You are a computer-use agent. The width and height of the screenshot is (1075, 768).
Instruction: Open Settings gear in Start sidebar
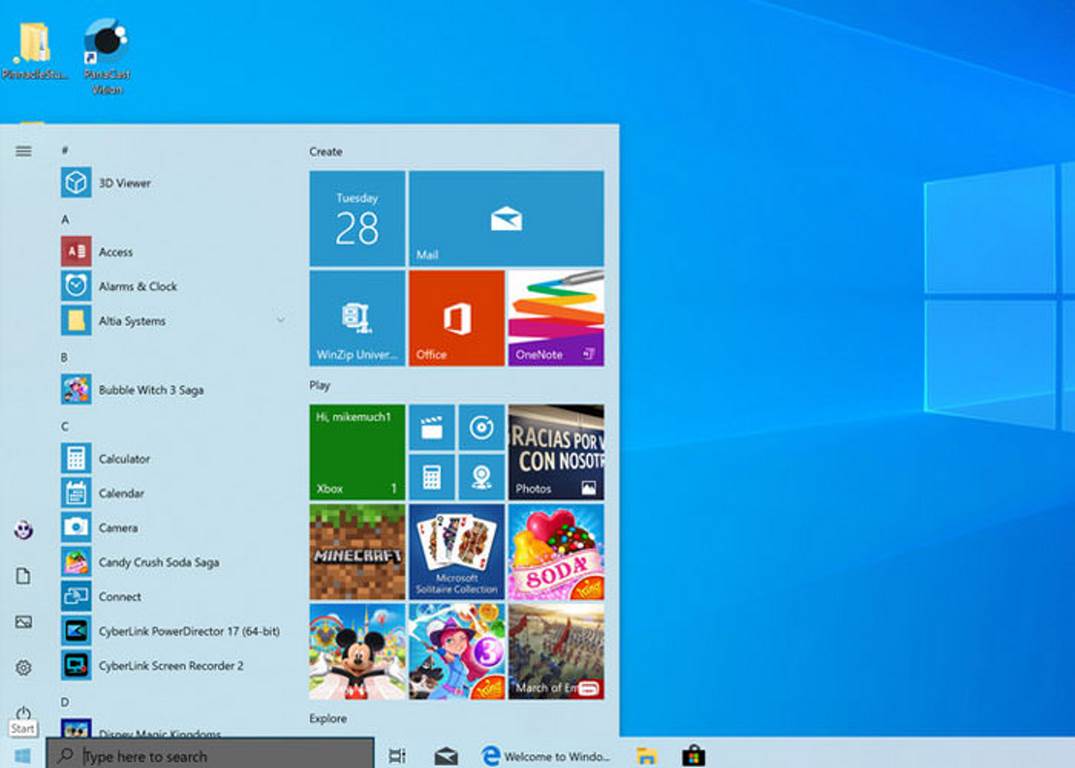pos(24,667)
